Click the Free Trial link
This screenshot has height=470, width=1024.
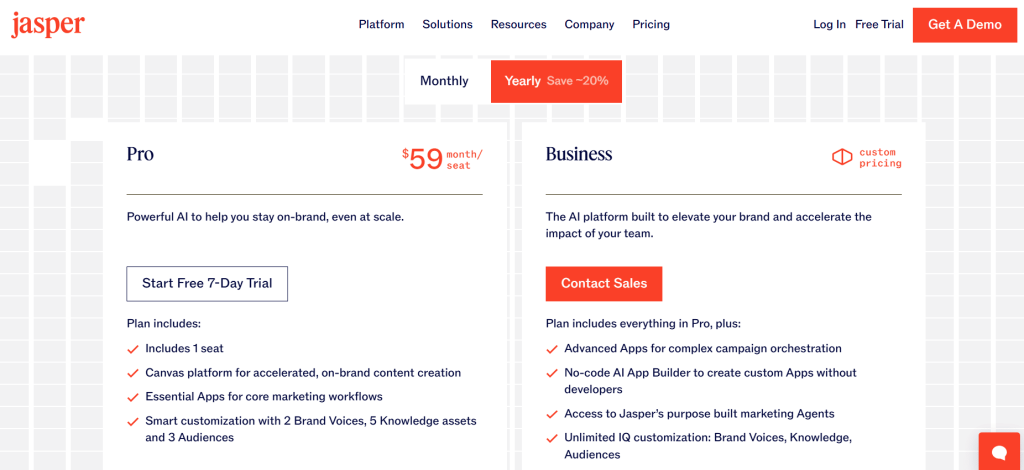[879, 25]
